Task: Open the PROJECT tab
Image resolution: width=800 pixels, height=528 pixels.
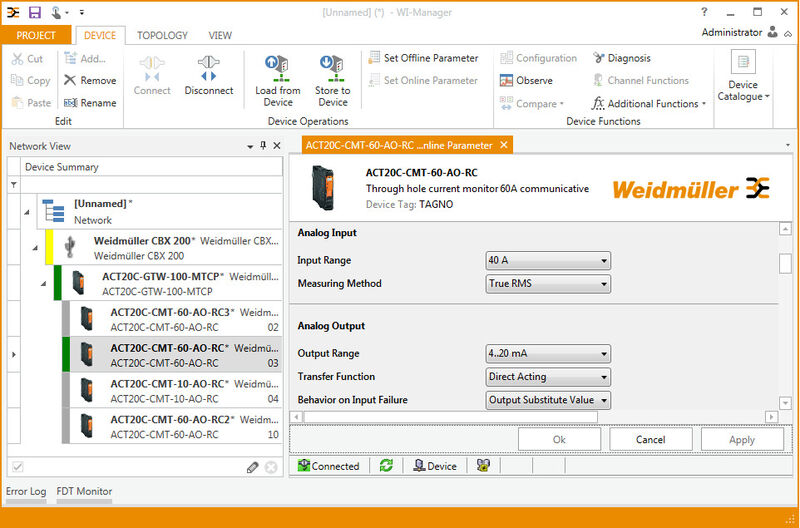Action: pos(35,35)
